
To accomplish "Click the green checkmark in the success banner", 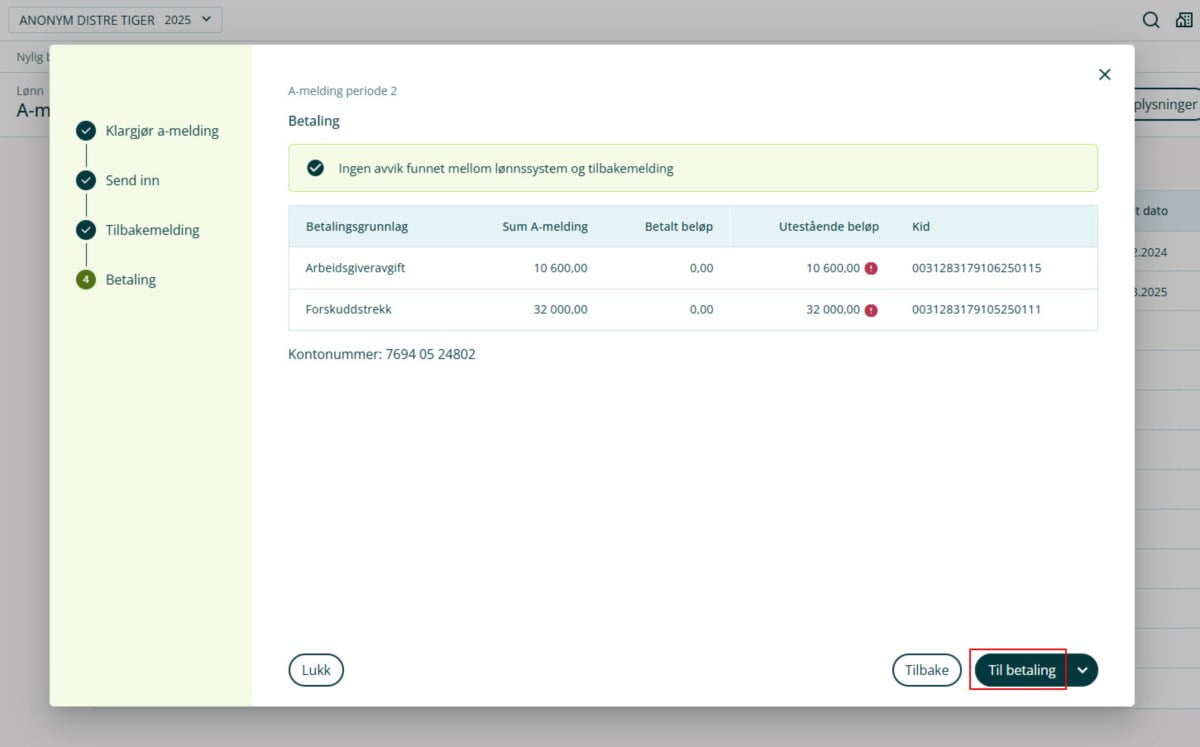I will (316, 168).
